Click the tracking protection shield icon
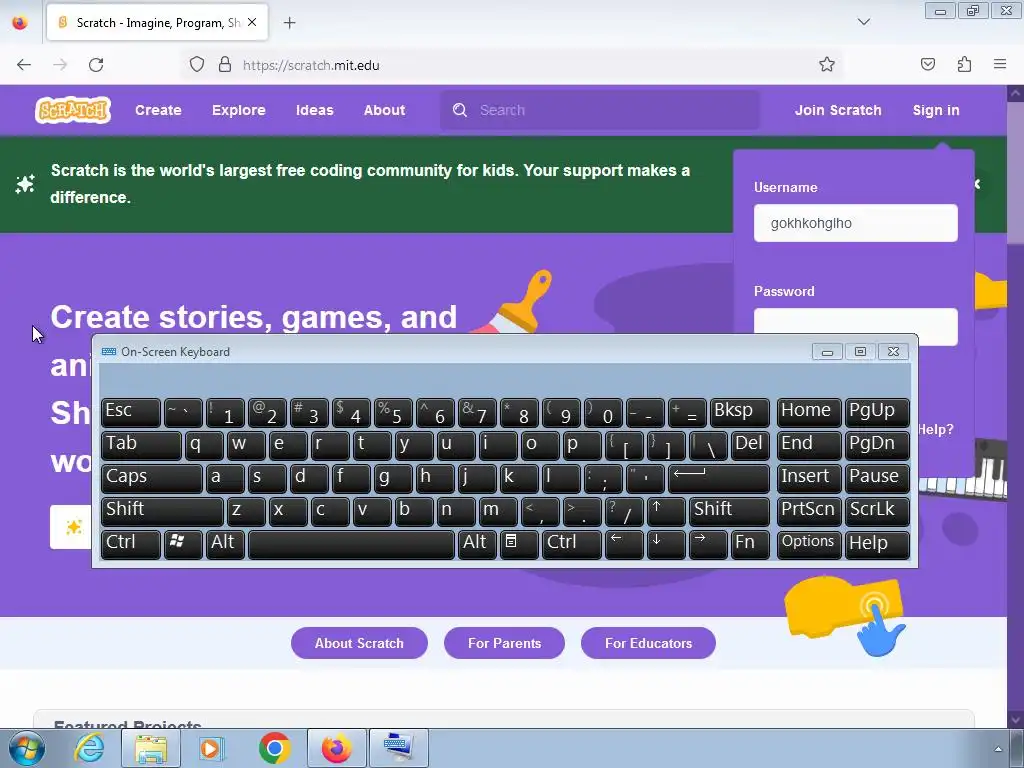Viewport: 1024px width, 768px height. pos(197,64)
